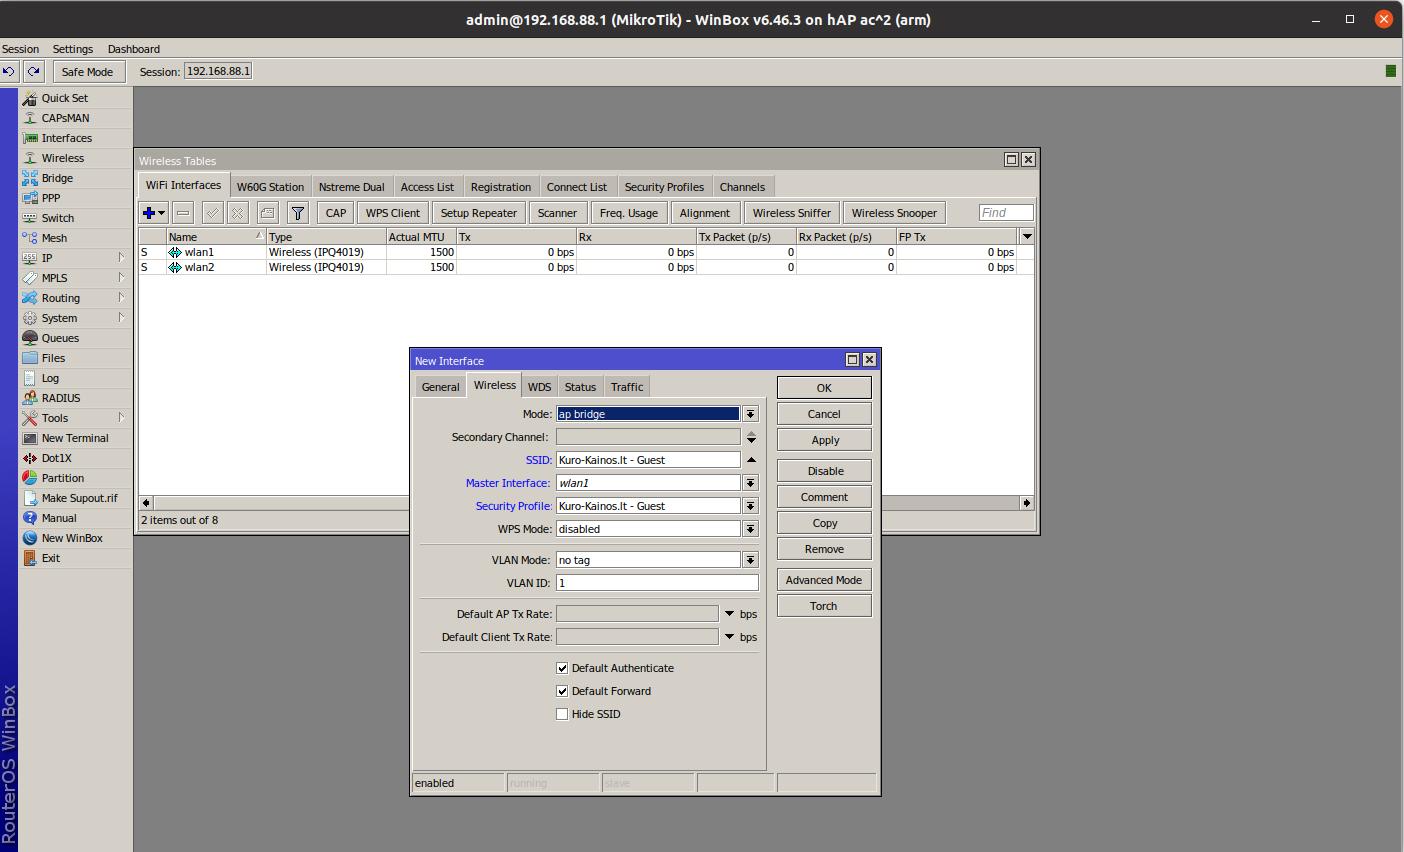Expand Default AP Tx Rate arrow
The width and height of the screenshot is (1404, 852).
tap(729, 614)
